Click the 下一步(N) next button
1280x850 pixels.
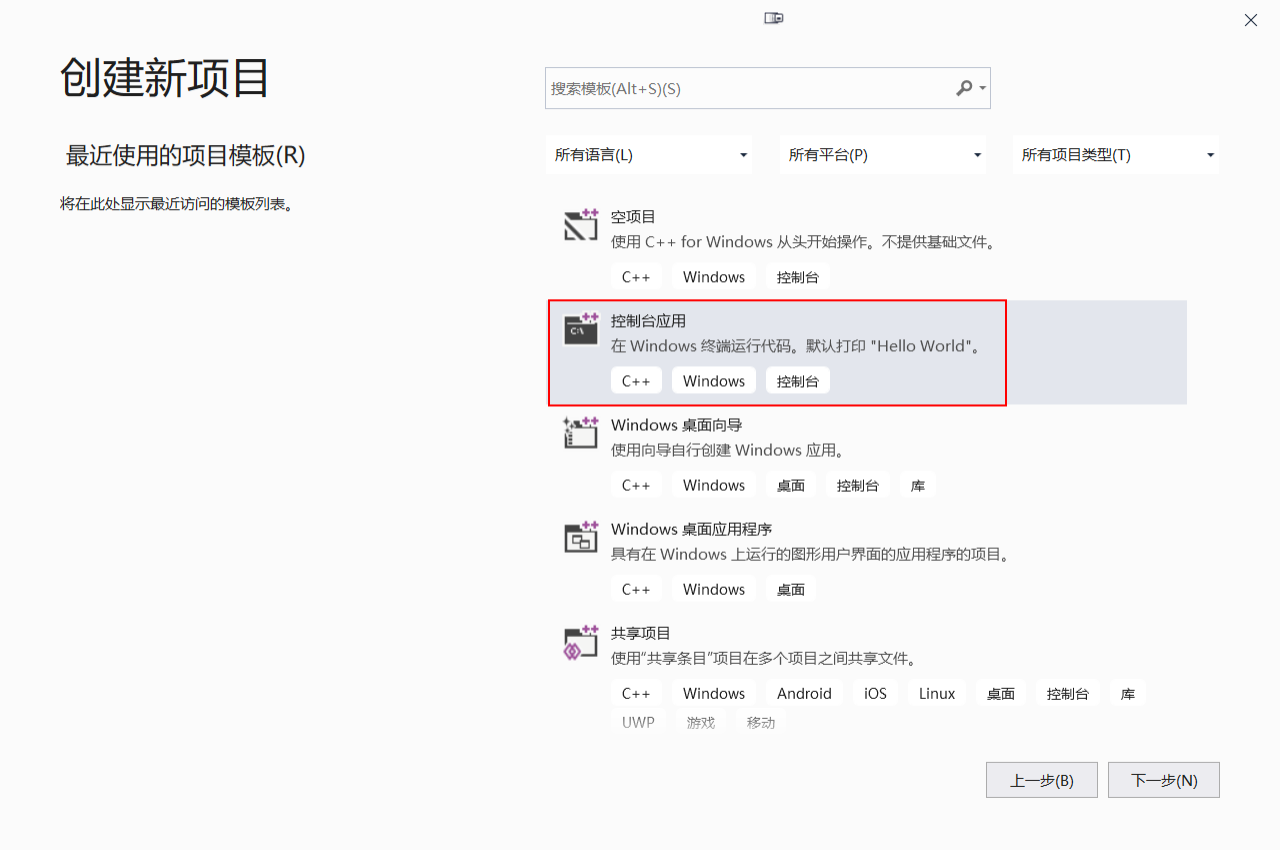click(1164, 780)
